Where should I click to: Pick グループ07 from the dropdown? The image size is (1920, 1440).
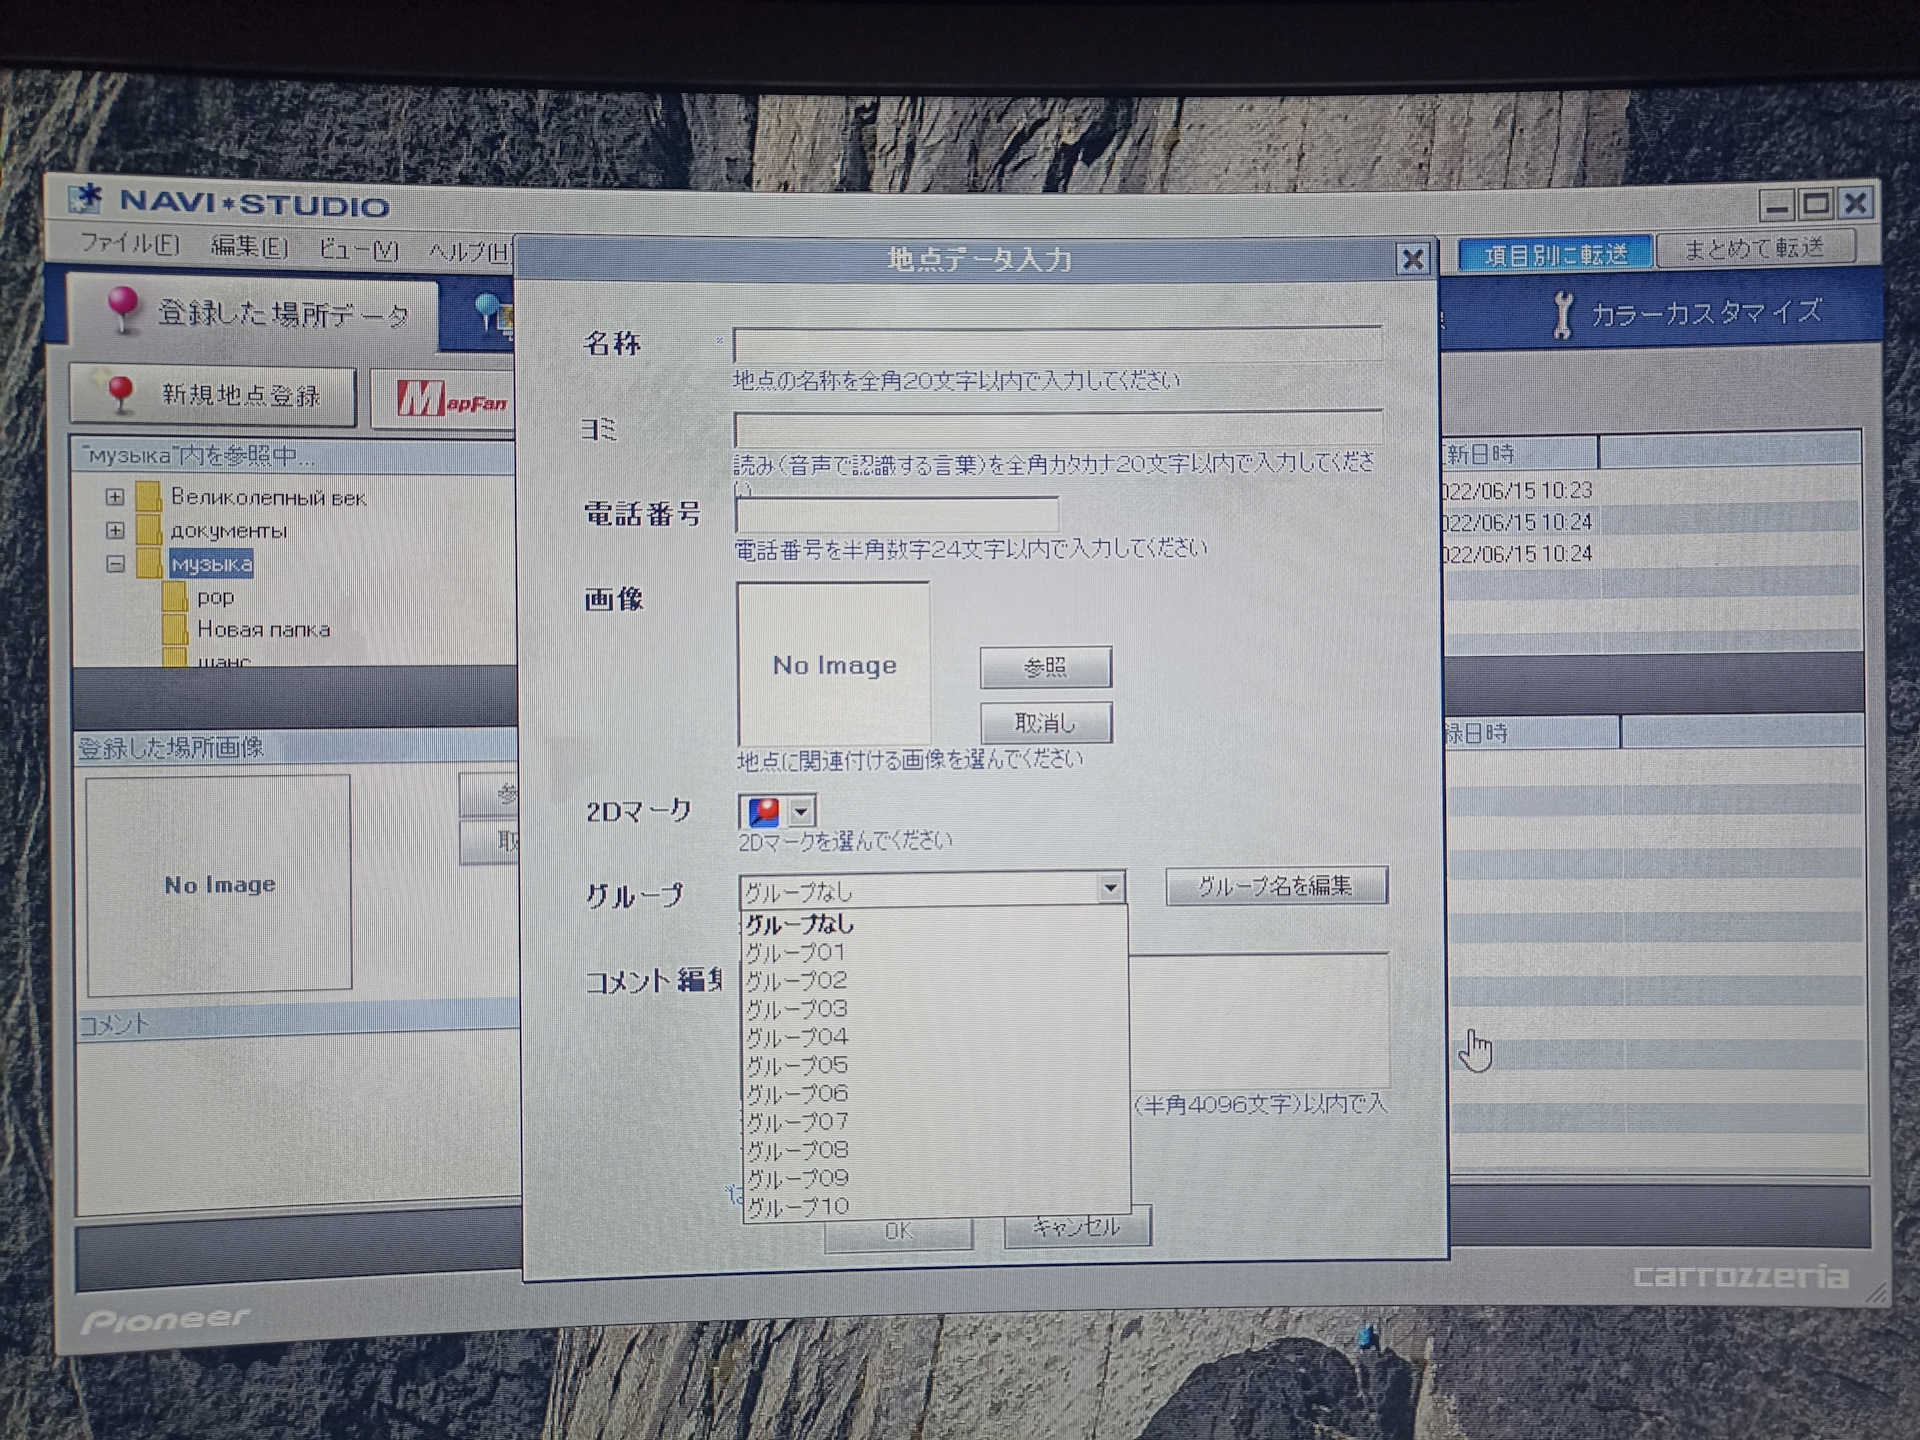coord(936,1122)
